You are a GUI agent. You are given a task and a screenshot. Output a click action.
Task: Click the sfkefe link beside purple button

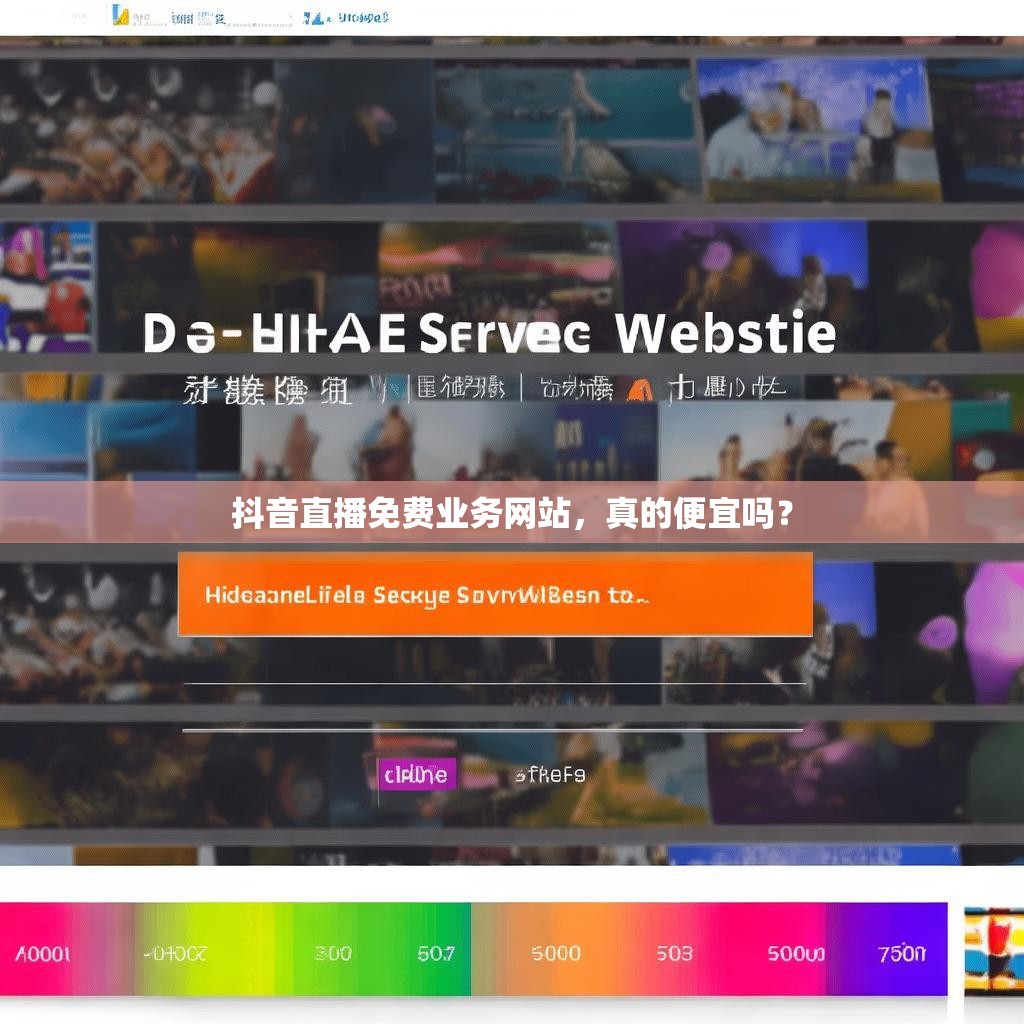tap(550, 775)
